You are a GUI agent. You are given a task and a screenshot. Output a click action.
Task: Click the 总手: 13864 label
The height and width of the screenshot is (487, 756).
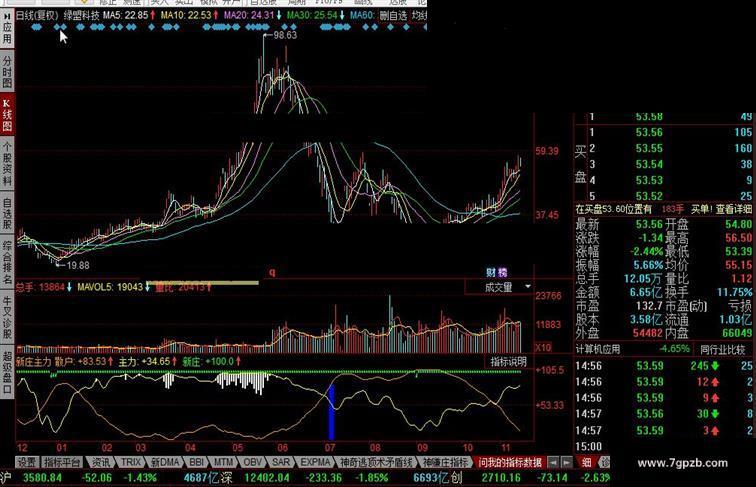click(40, 287)
